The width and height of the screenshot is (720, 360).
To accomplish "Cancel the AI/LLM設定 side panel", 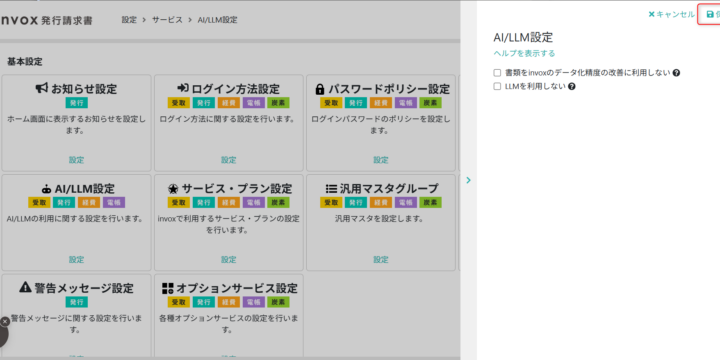I will click(x=671, y=15).
